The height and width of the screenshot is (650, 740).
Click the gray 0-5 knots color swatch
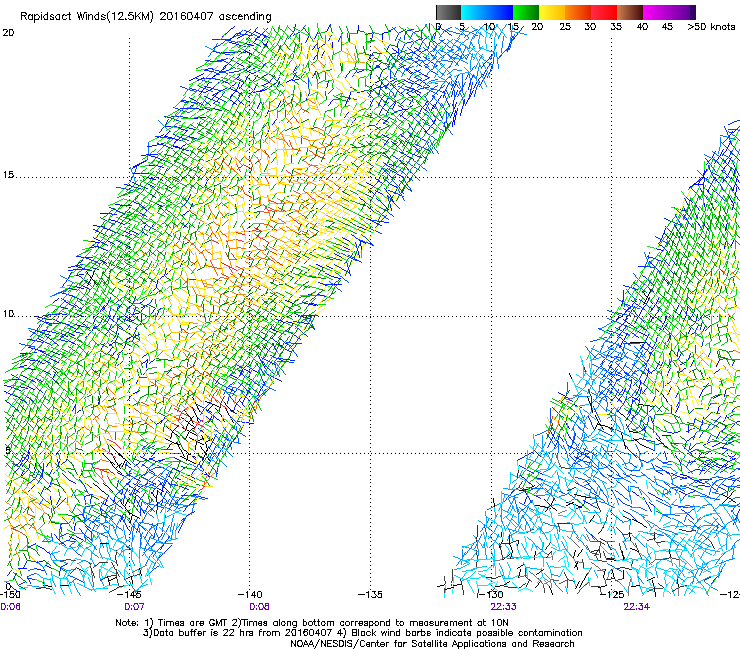click(x=448, y=12)
